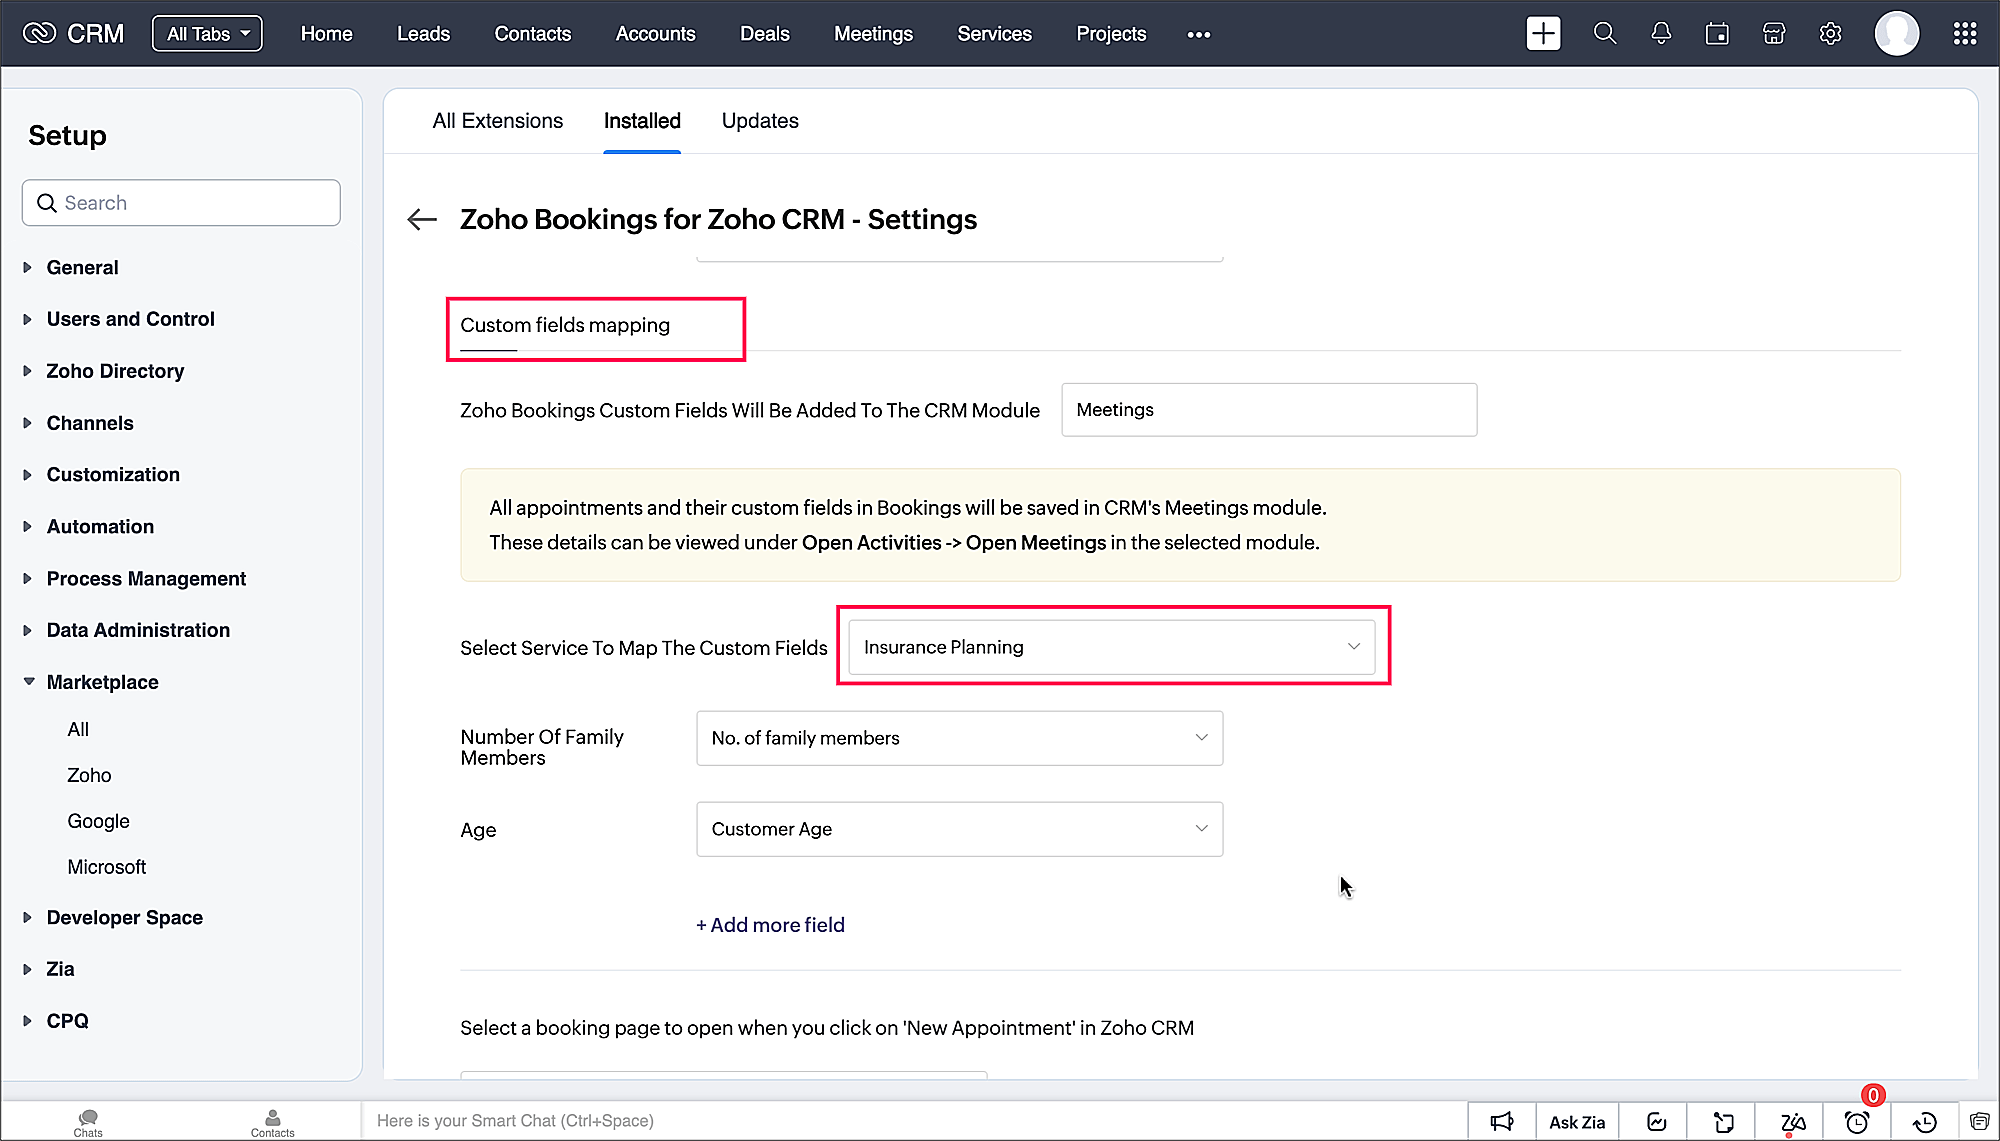Open the Deals module tab
This screenshot has height=1141, width=2000.
pos(764,34)
